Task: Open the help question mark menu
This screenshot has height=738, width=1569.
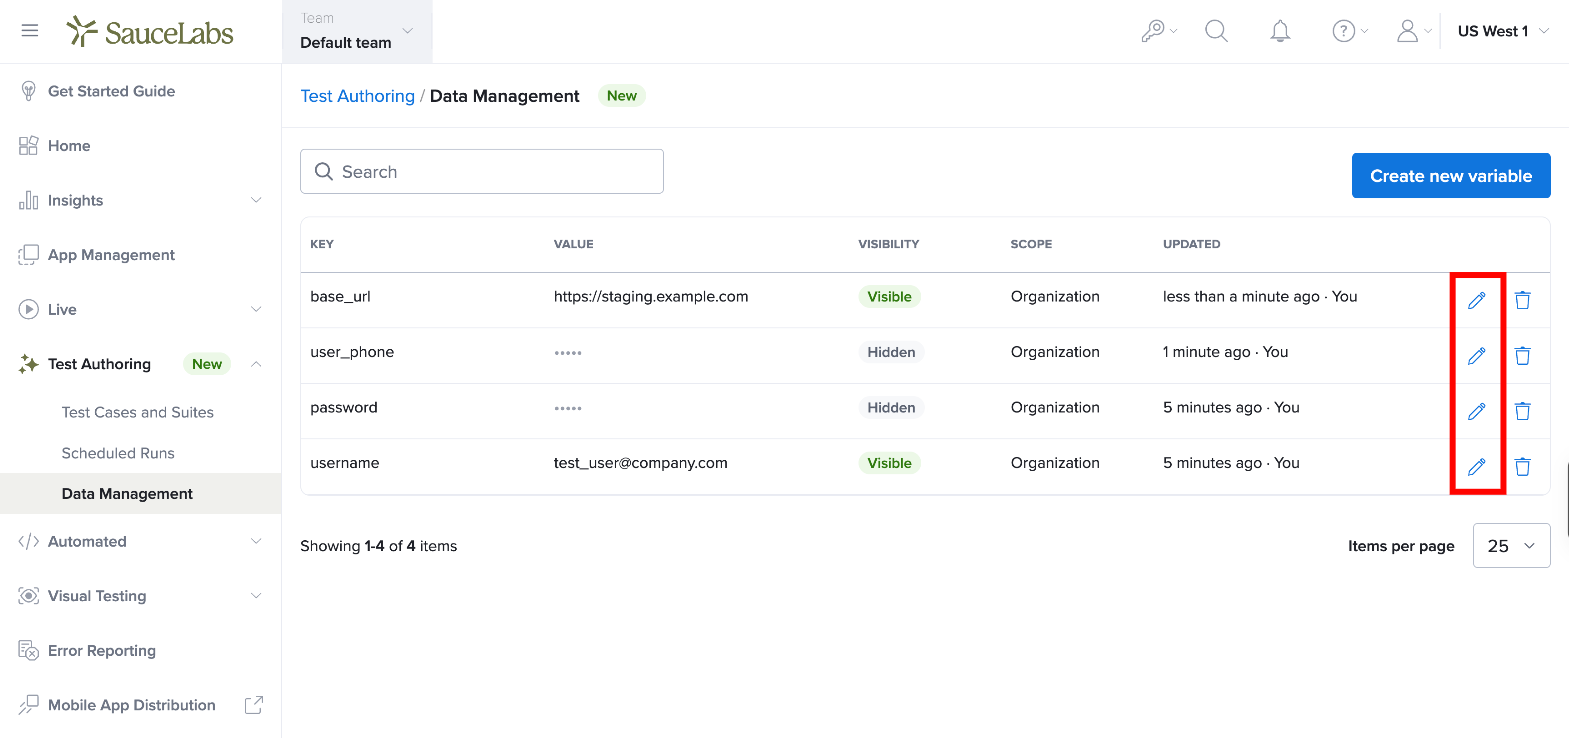Action: click(x=1349, y=31)
